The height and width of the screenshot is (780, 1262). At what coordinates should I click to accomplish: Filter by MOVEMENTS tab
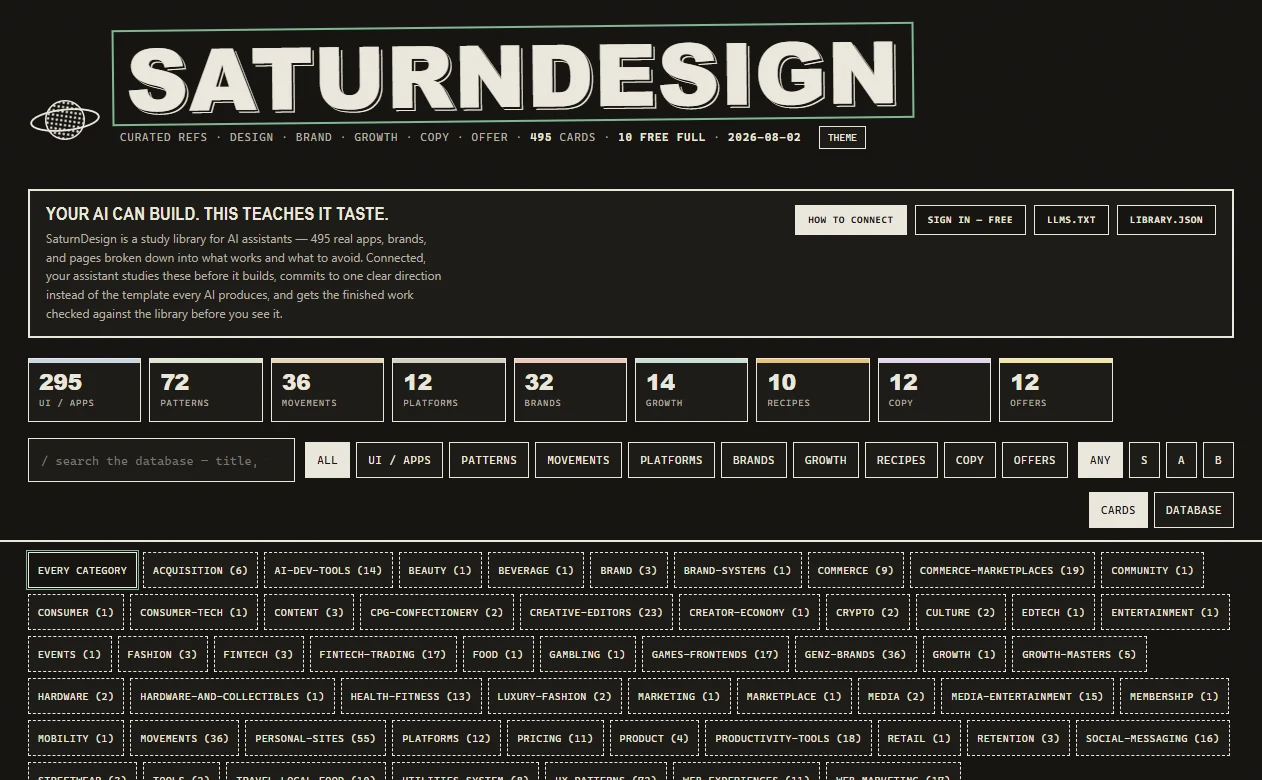coord(578,460)
